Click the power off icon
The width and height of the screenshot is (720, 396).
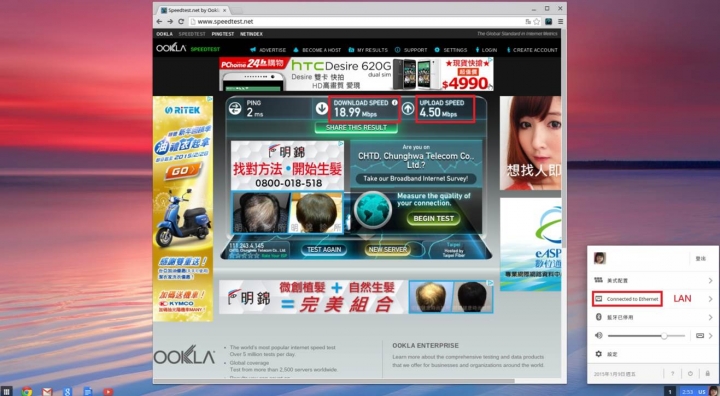[x=690, y=374]
